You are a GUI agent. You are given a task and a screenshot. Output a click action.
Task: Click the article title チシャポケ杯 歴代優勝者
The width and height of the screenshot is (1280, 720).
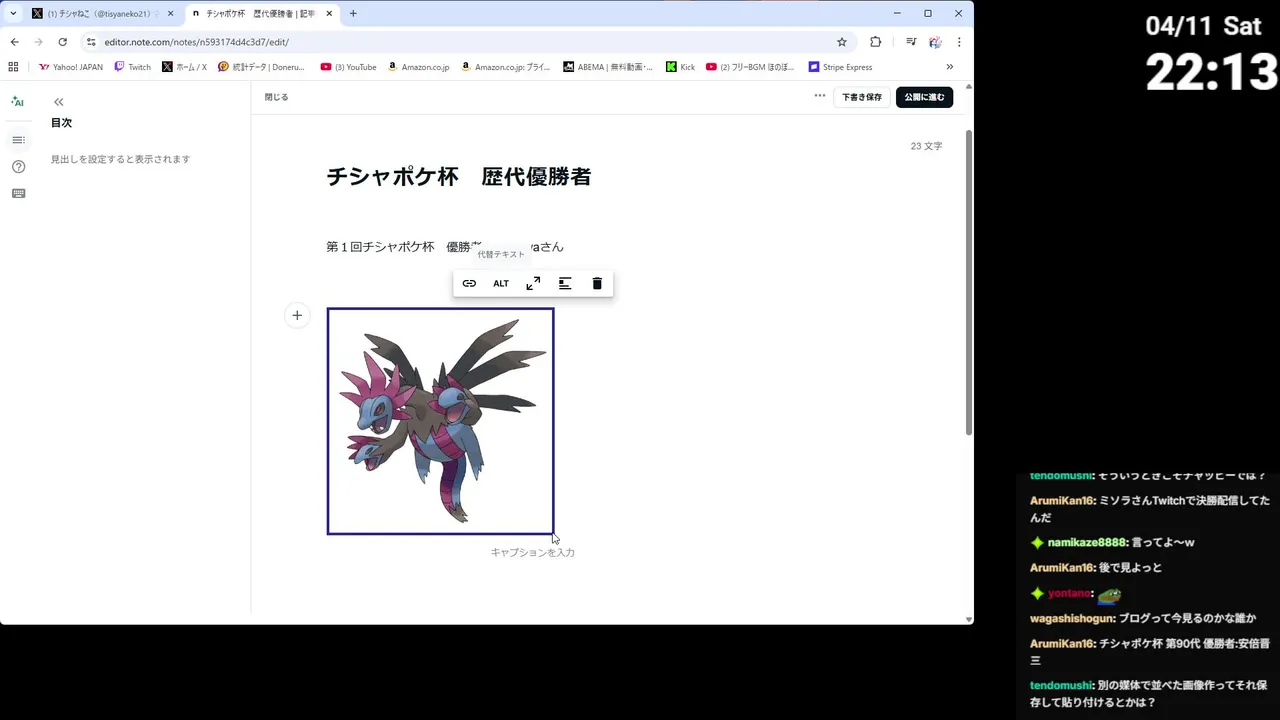click(x=459, y=177)
